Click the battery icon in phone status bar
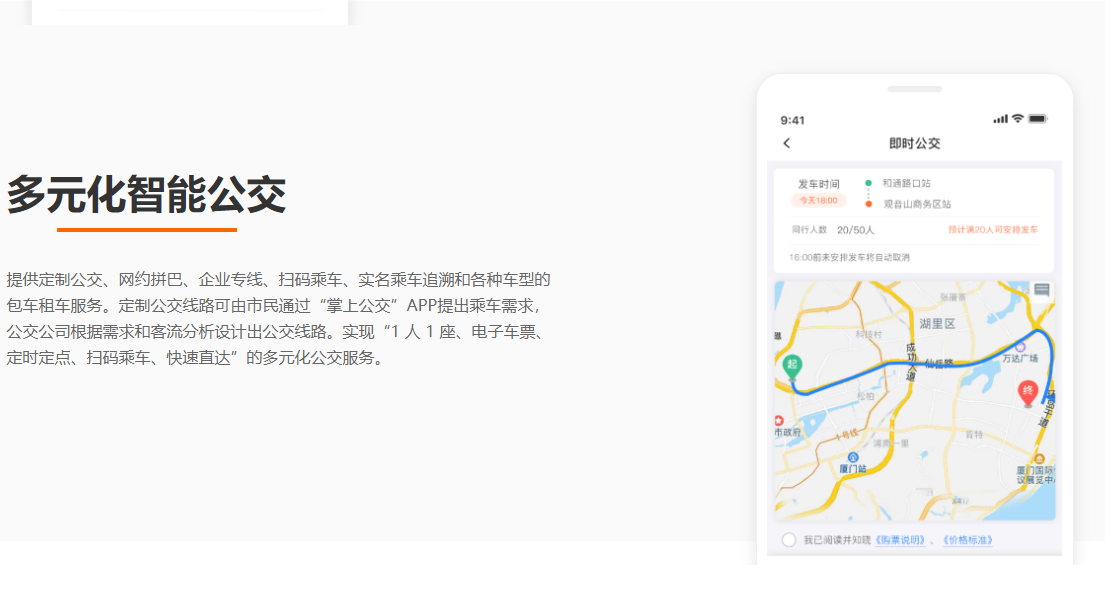 (1037, 119)
